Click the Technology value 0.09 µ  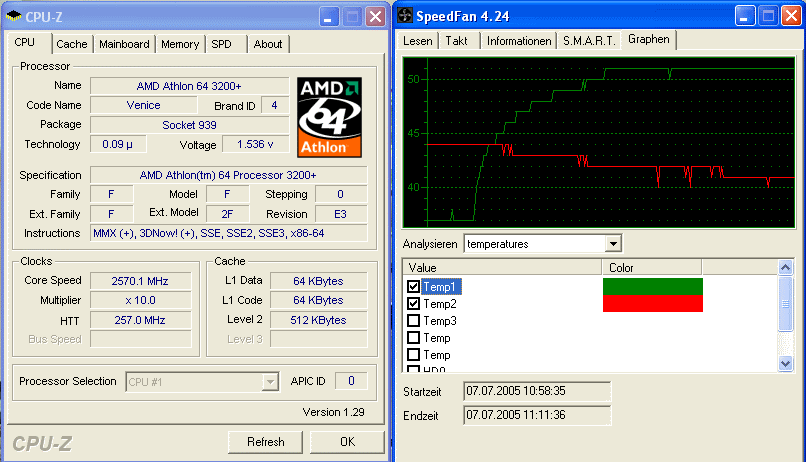tap(118, 144)
